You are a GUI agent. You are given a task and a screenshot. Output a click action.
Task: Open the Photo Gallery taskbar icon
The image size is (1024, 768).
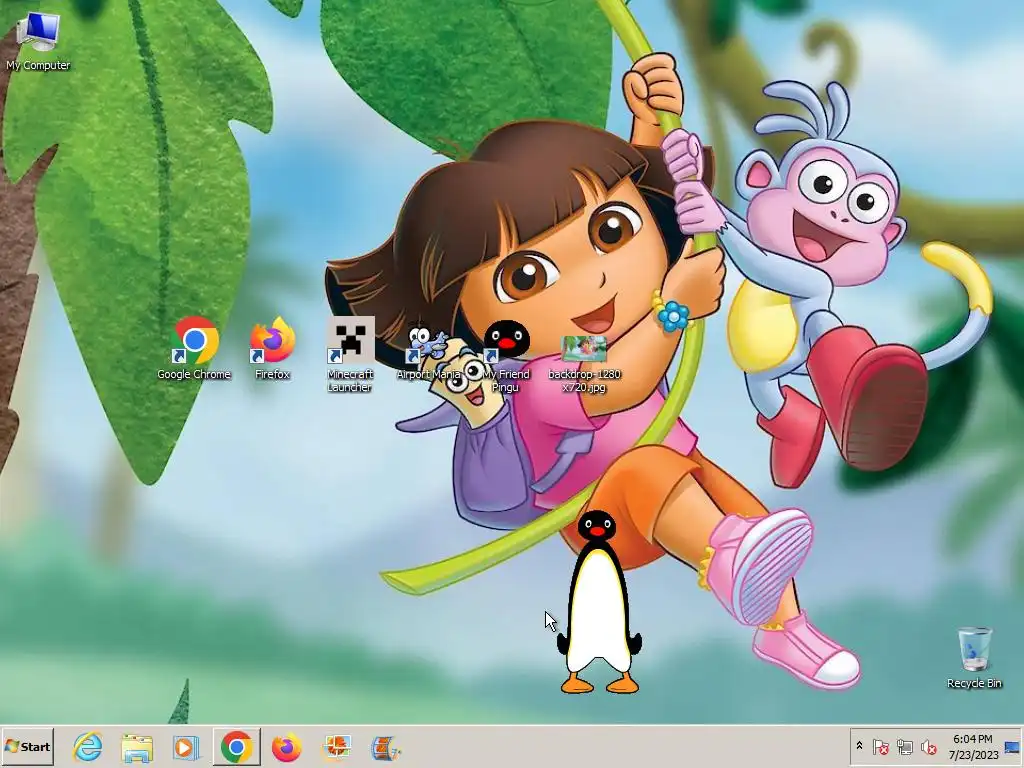tap(336, 747)
